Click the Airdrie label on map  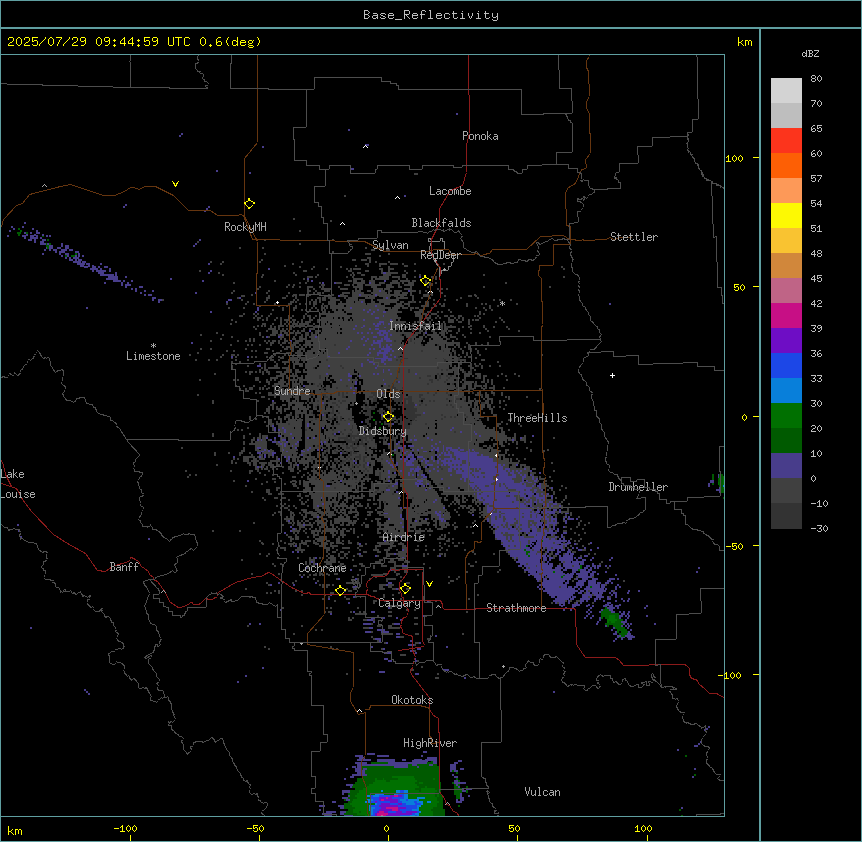coord(404,537)
